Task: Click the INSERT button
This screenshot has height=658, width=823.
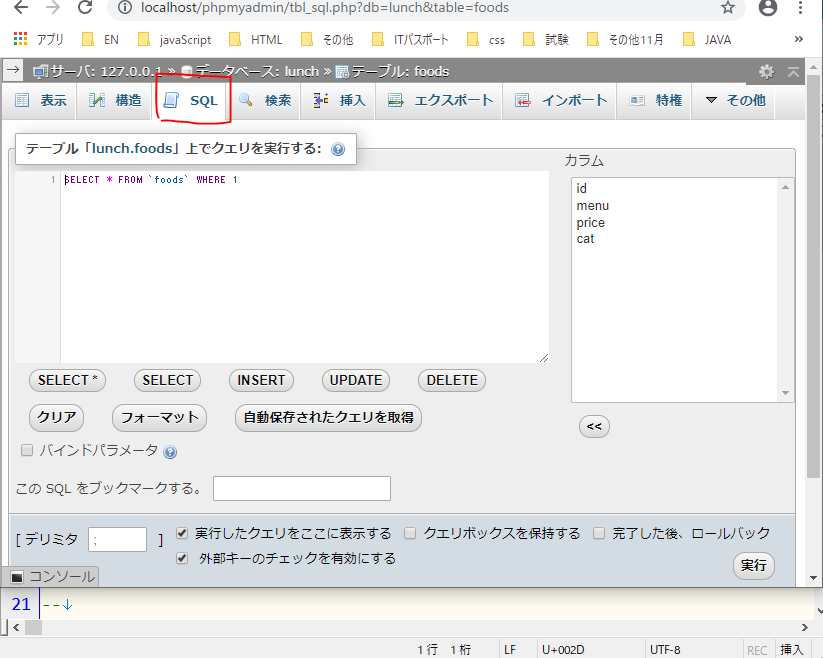Action: click(261, 380)
